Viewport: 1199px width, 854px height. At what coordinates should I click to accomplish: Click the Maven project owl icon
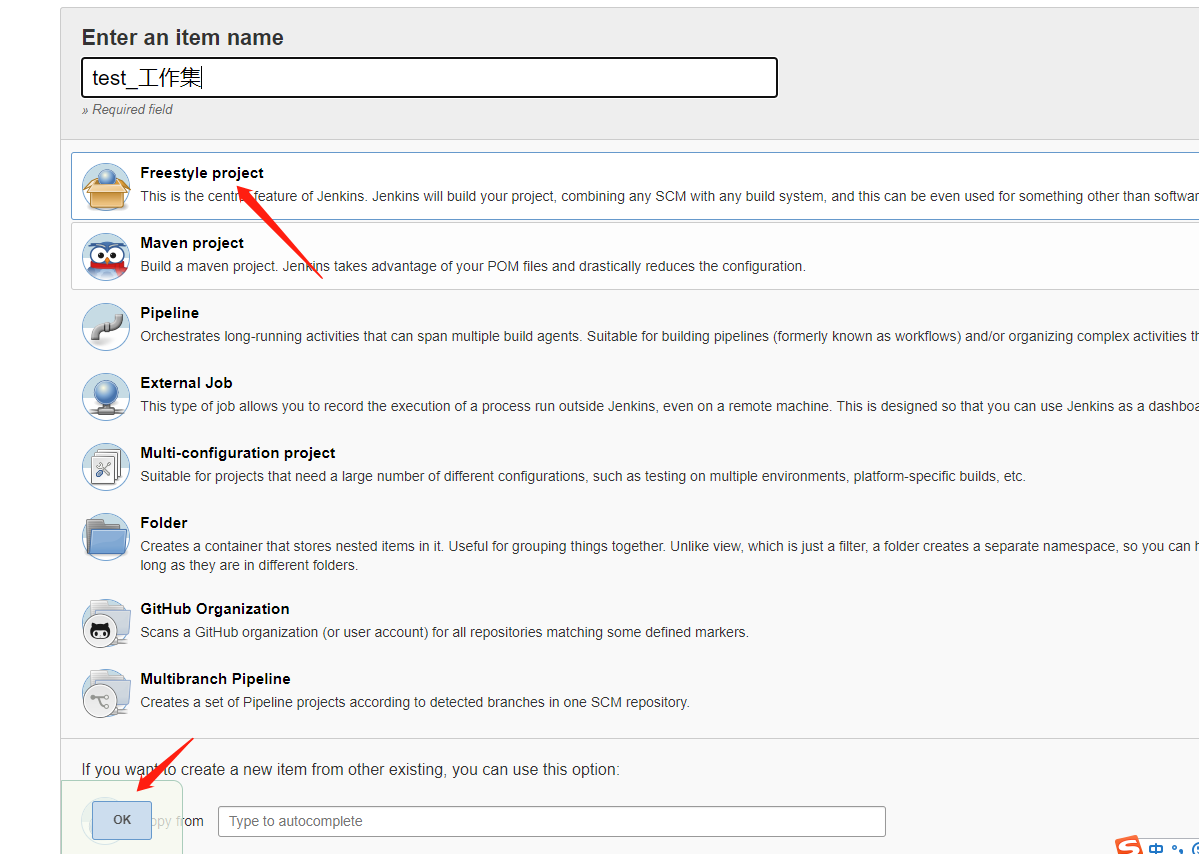[x=106, y=256]
